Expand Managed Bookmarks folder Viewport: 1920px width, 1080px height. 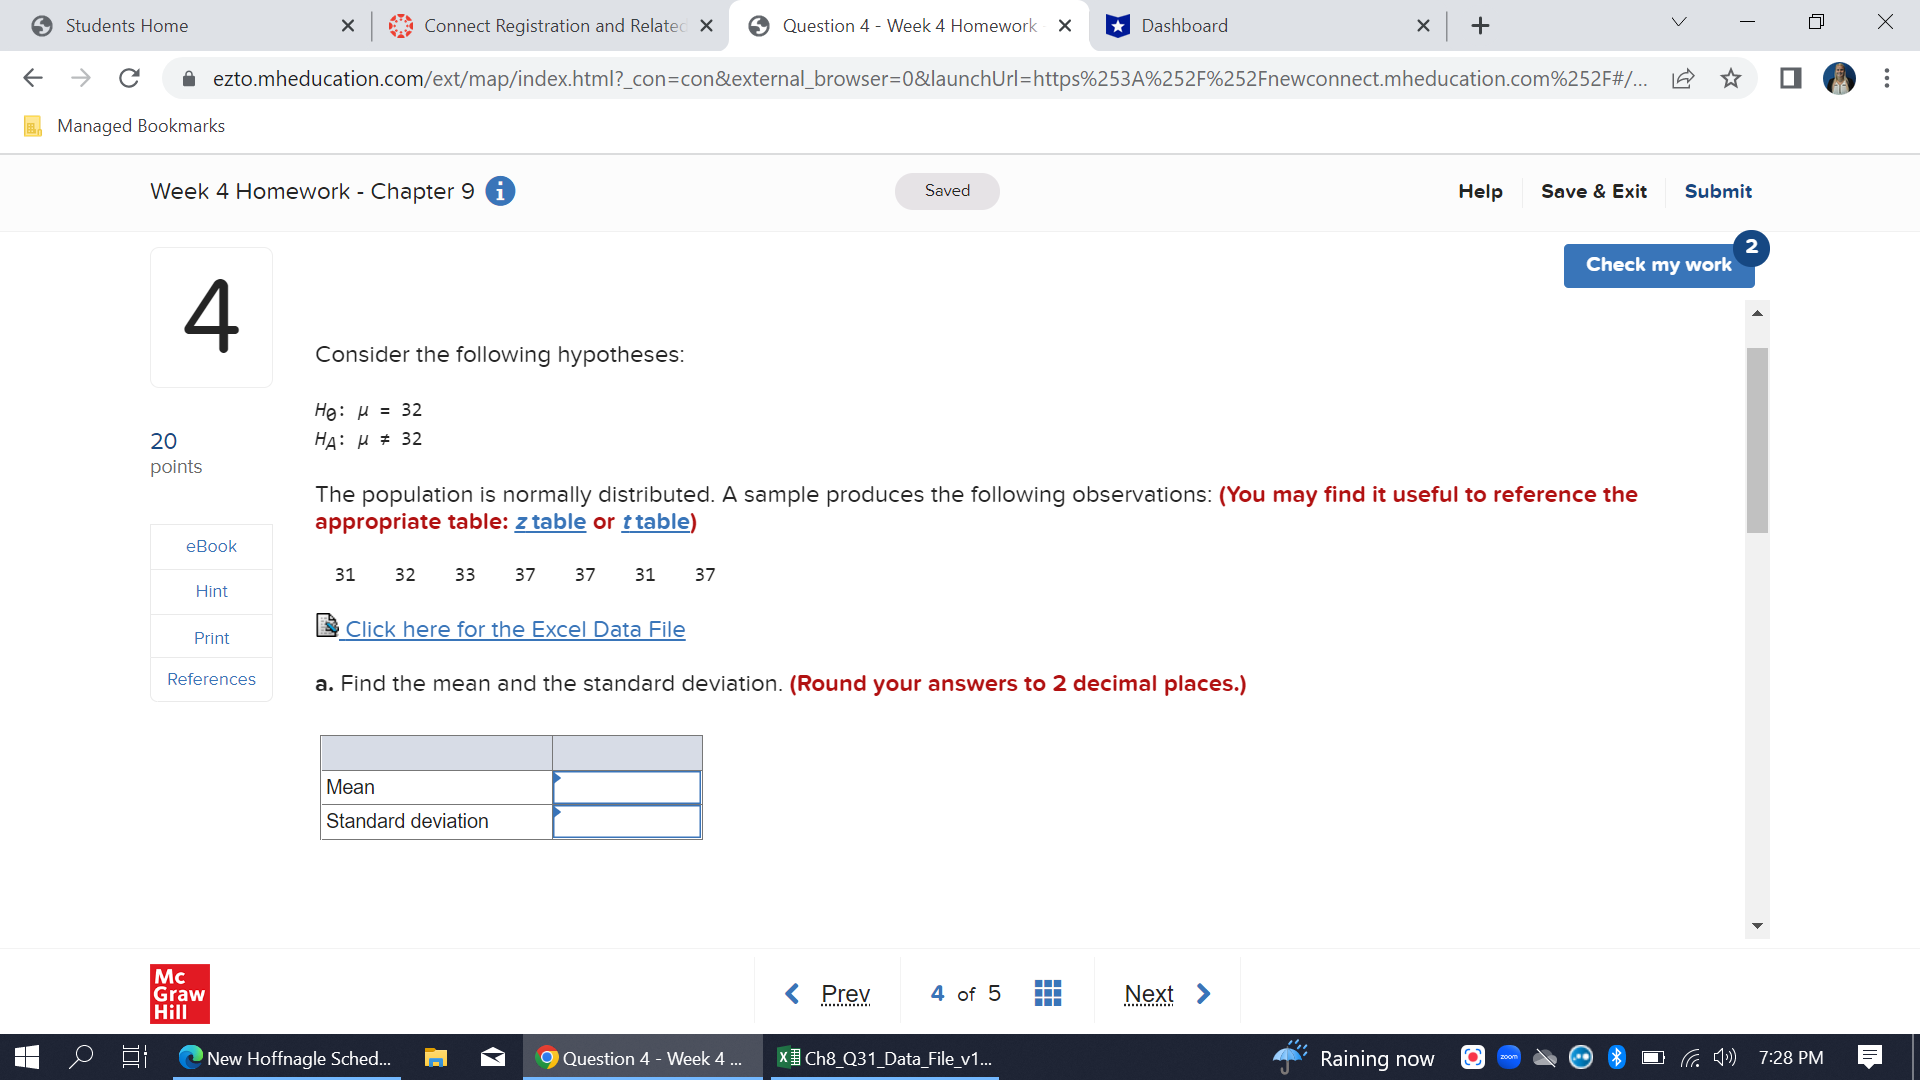pyautogui.click(x=124, y=125)
